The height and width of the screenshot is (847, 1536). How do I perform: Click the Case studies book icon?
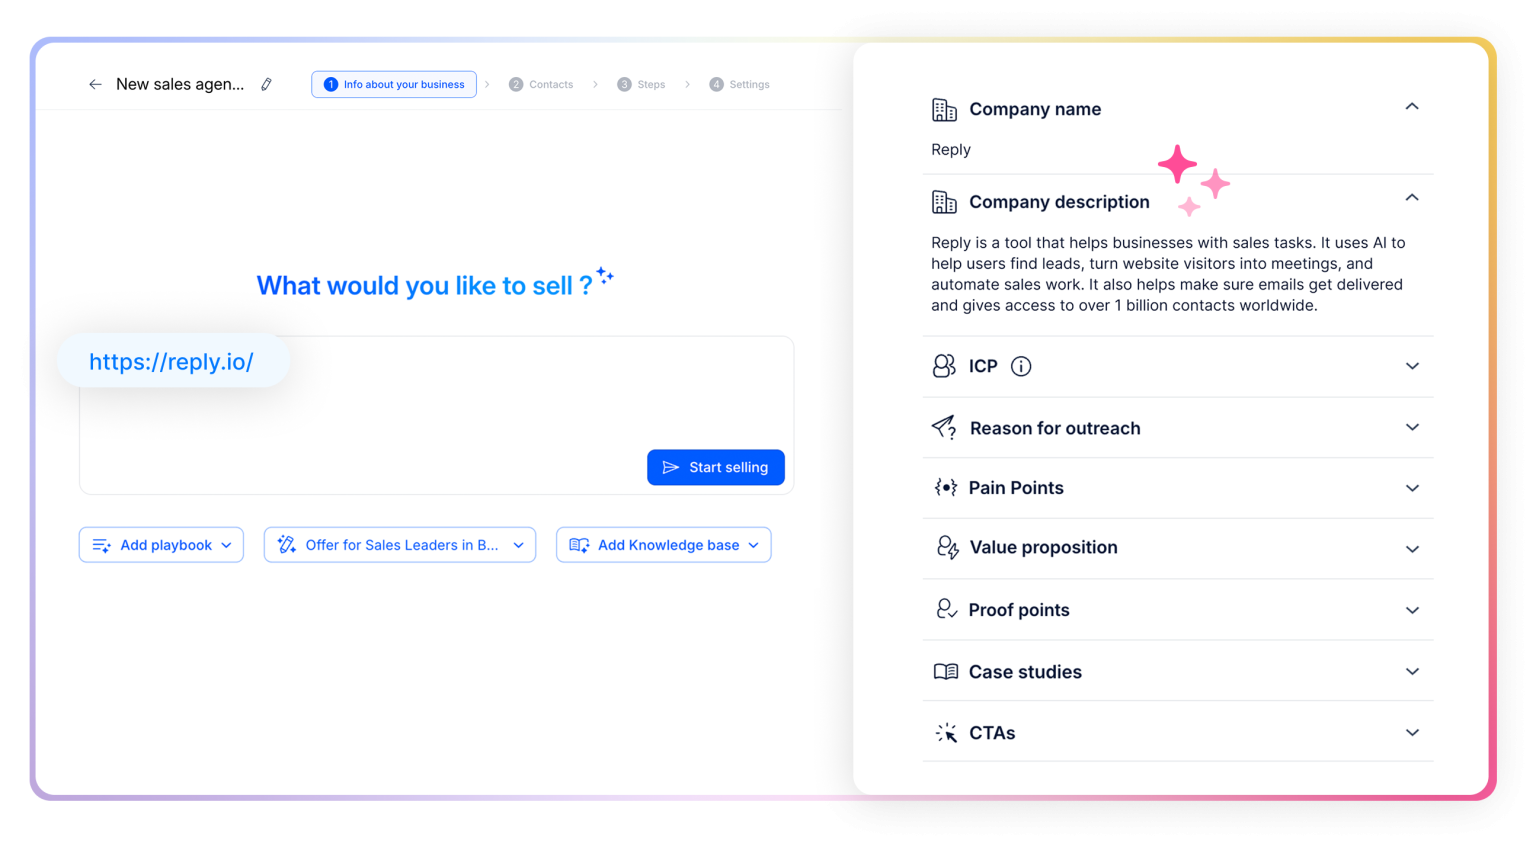[945, 672]
